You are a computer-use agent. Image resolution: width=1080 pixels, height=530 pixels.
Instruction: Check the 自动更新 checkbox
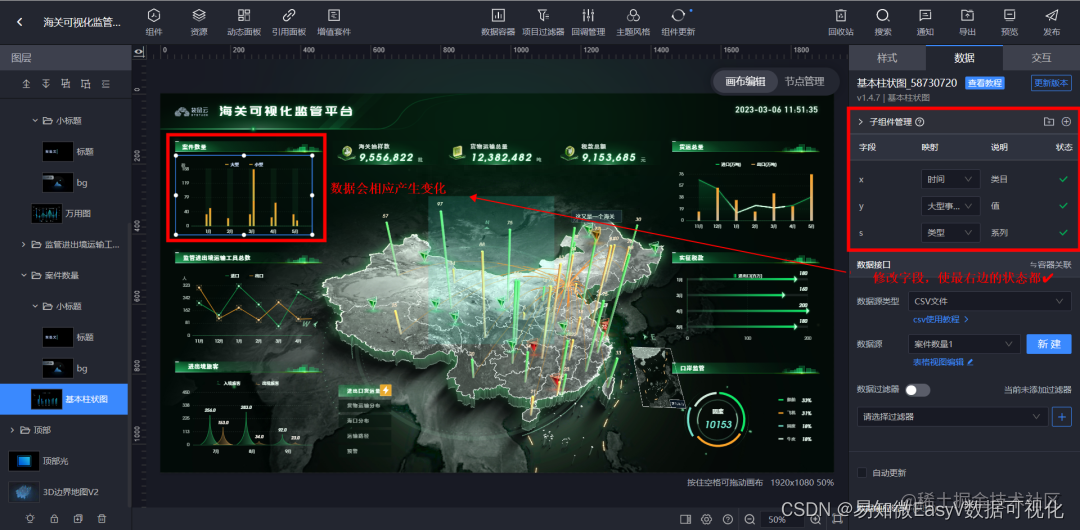point(861,473)
